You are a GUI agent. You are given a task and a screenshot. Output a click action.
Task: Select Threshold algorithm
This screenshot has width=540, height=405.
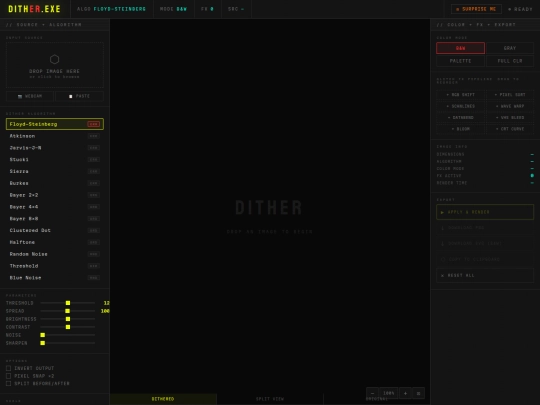coord(55,266)
